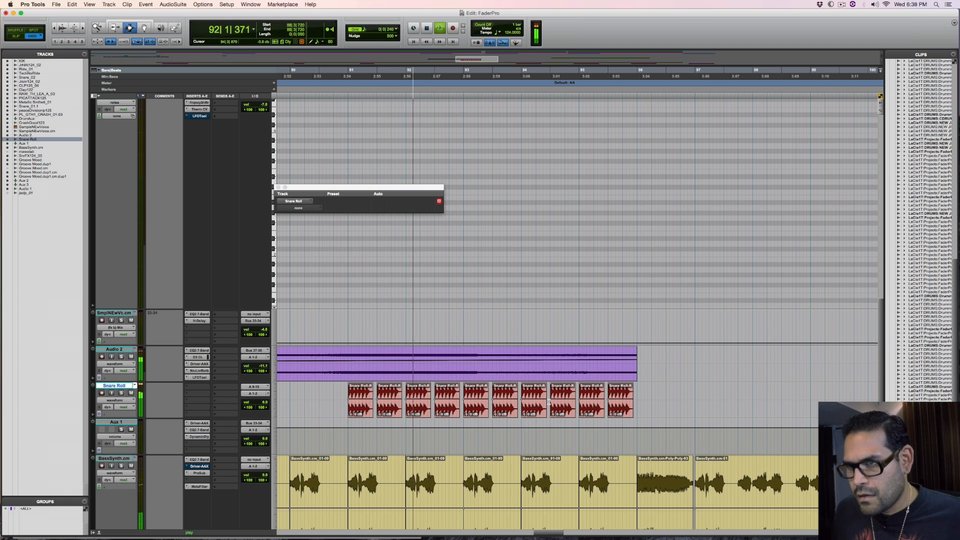Open Snare Roll automation mode read dropdown
The image size is (960, 540).
125,407
